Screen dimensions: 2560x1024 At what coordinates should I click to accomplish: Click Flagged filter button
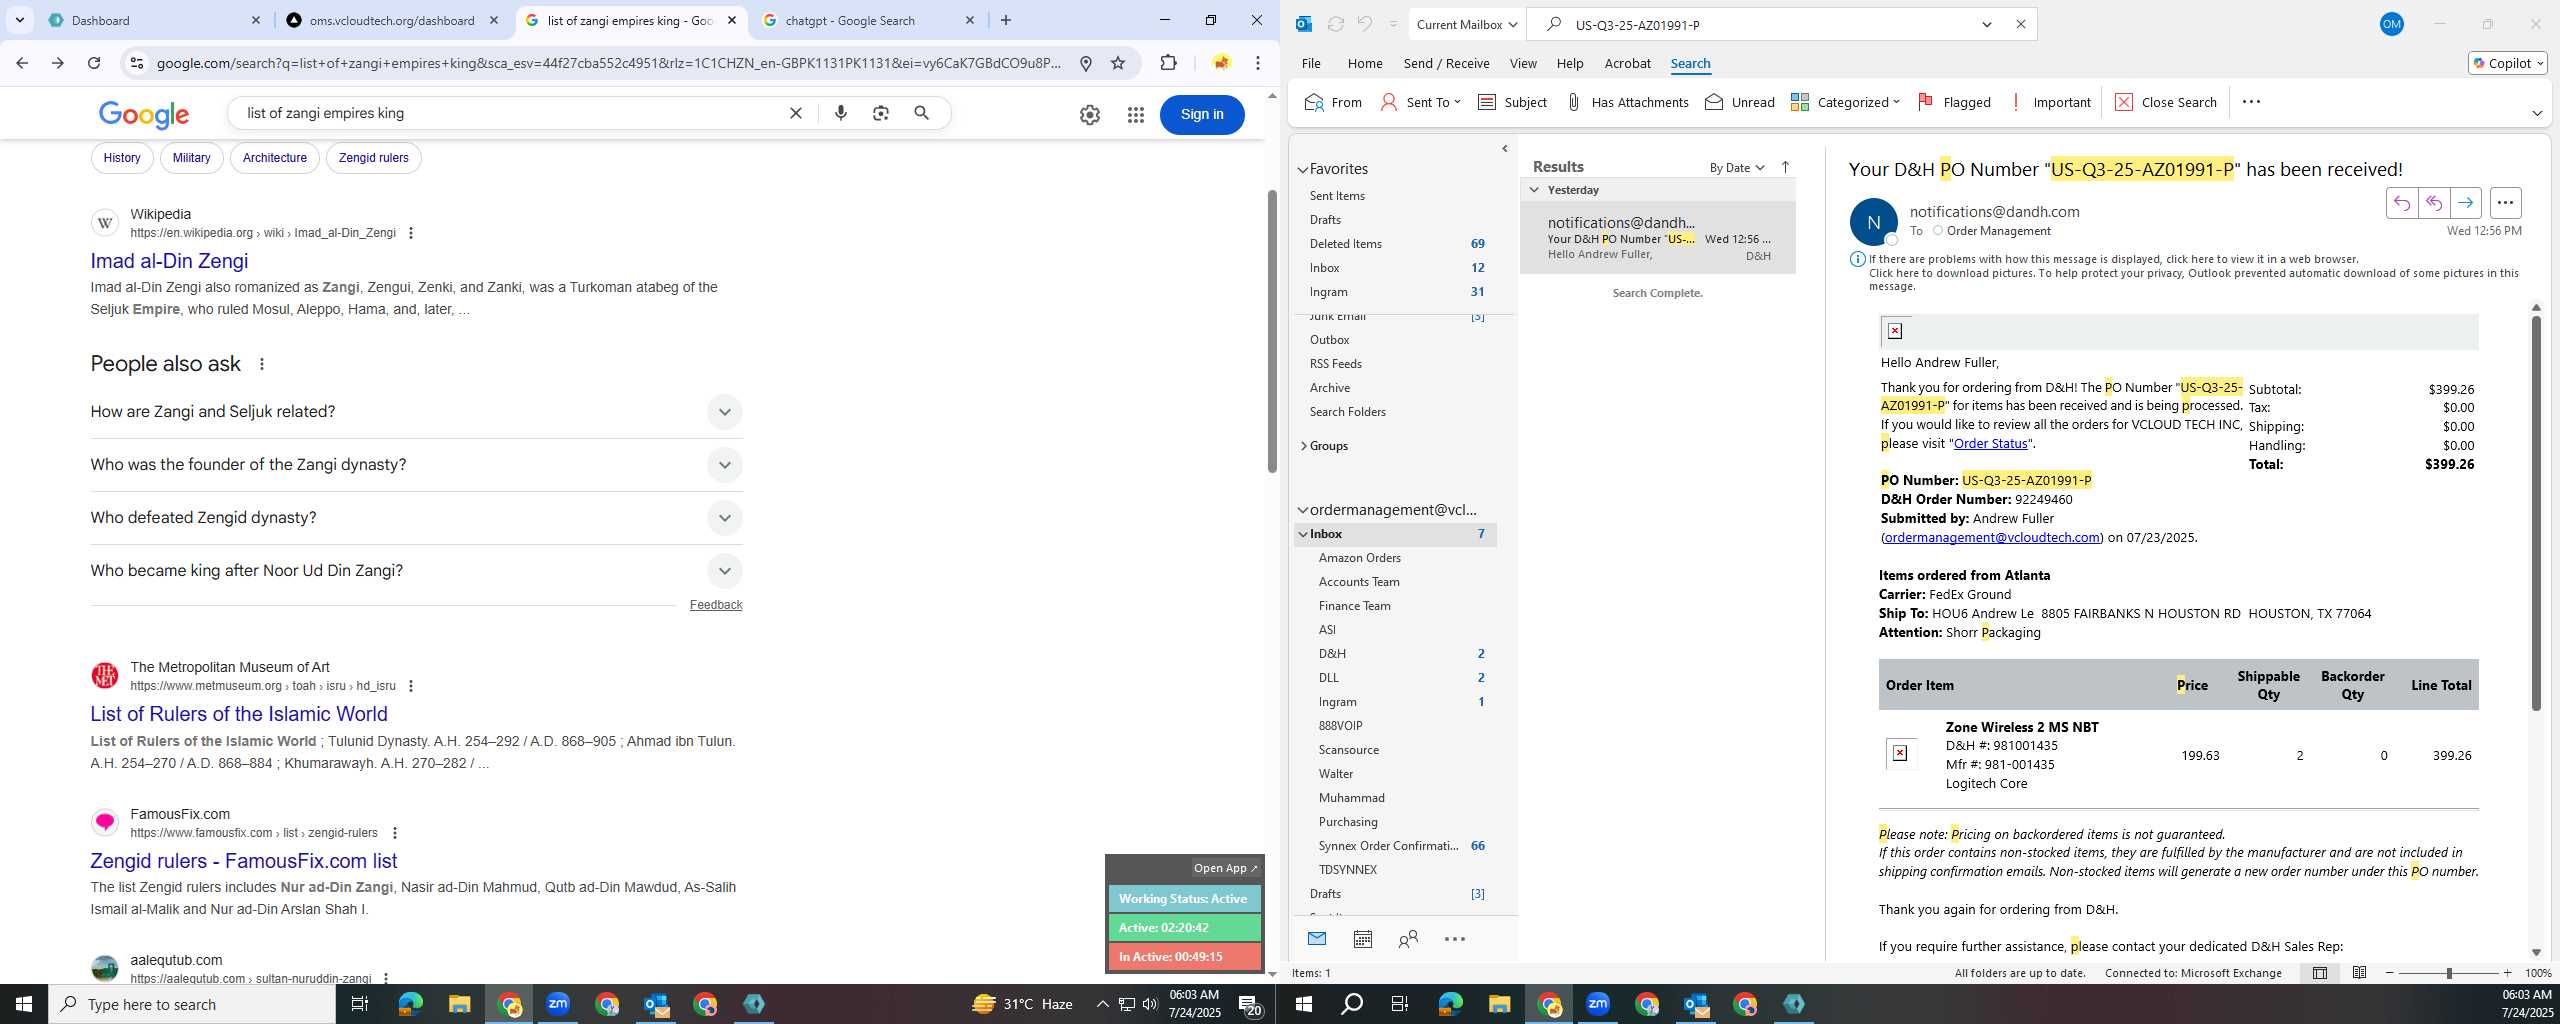1954,102
